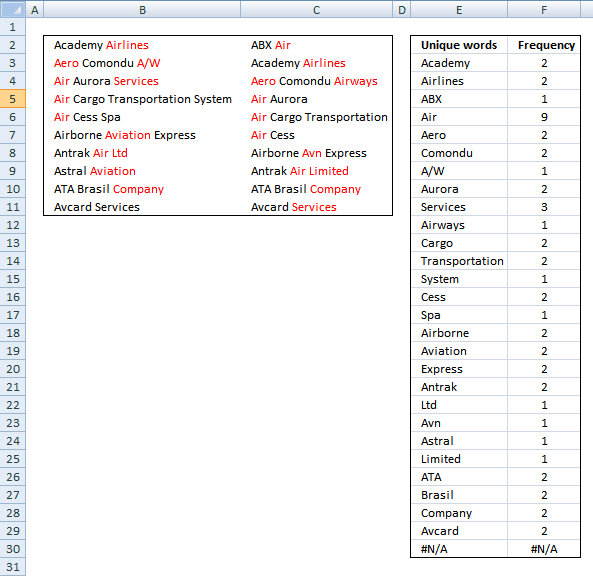Click unique word 'Services' in column E
593x576 pixels.
(459, 207)
